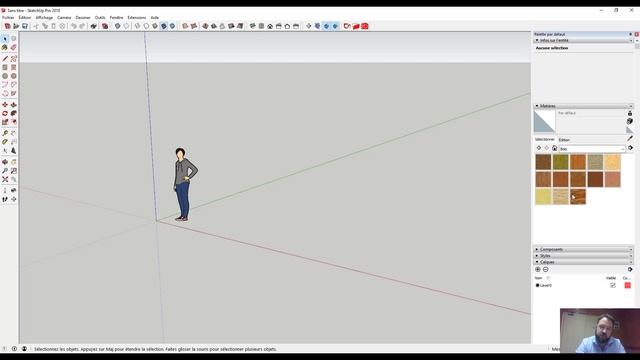This screenshot has height=360, width=640.
Task: Switch to materials Édition tab
Action: coord(564,140)
